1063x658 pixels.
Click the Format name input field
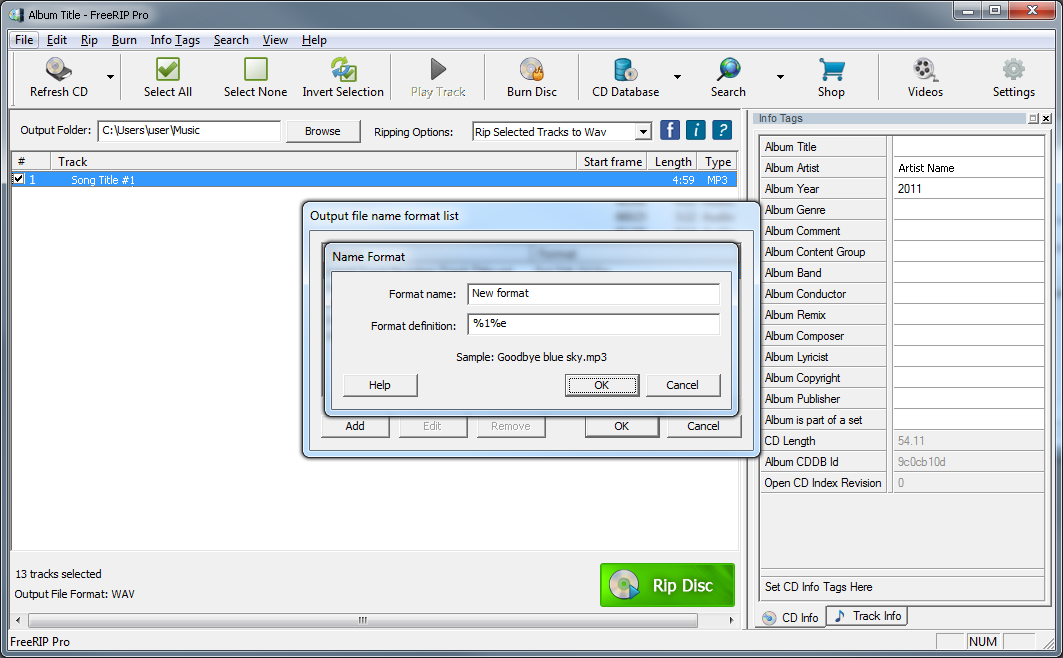point(593,294)
